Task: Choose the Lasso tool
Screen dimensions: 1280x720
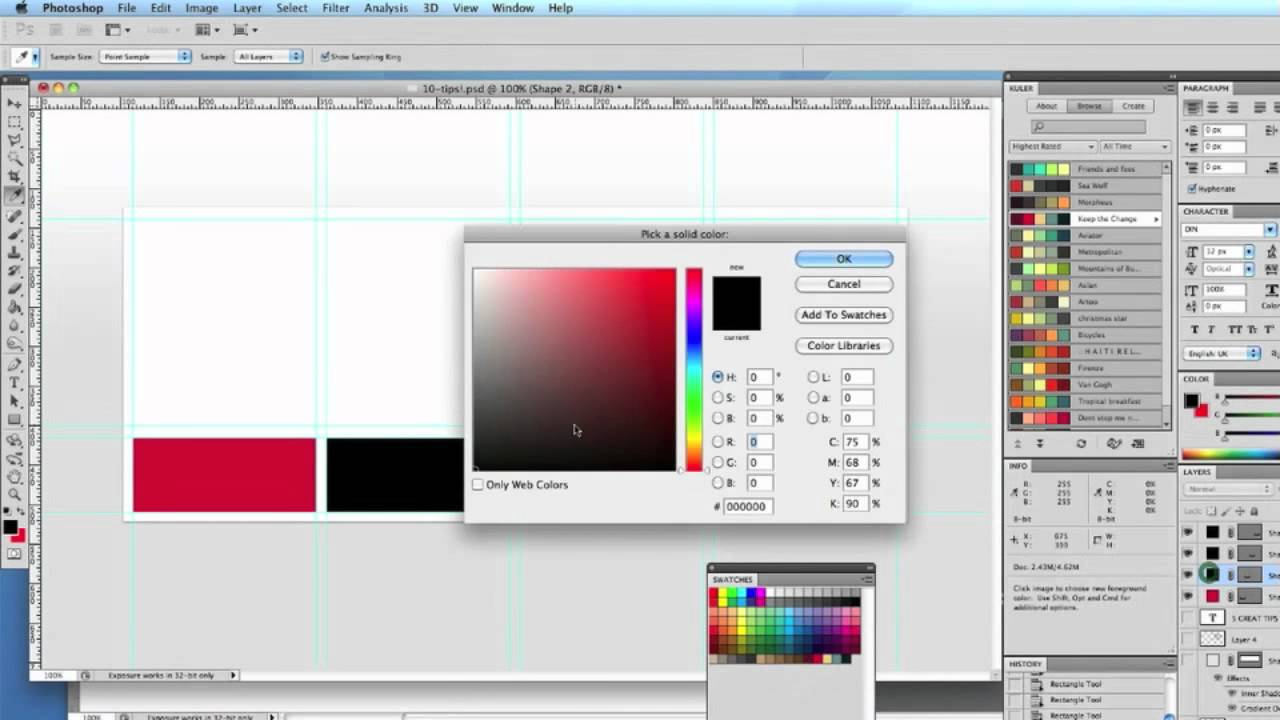Action: [14, 140]
